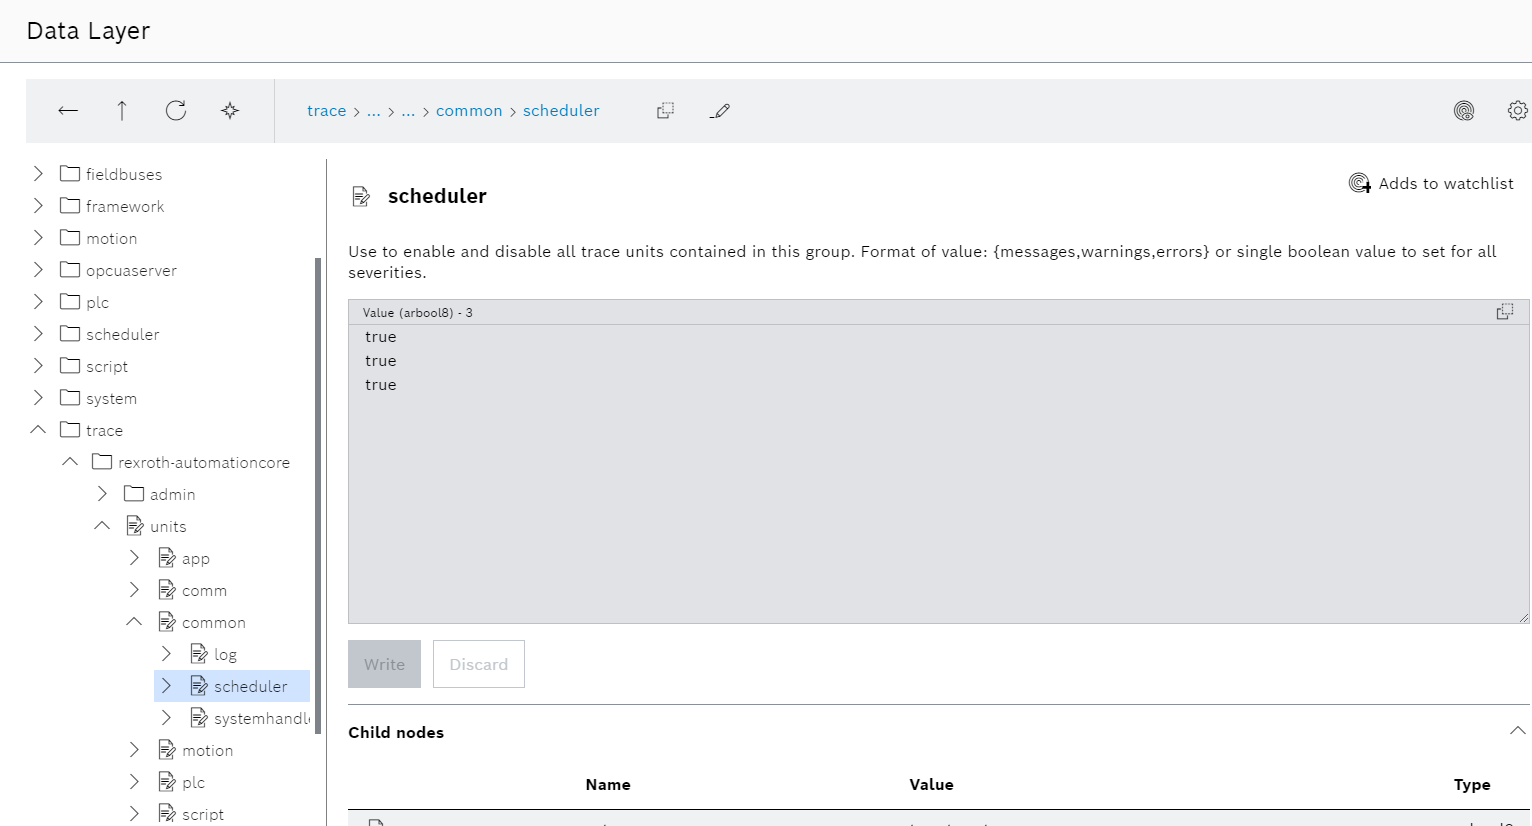Refresh the Data Layer tree
1532x826 pixels.
click(176, 111)
